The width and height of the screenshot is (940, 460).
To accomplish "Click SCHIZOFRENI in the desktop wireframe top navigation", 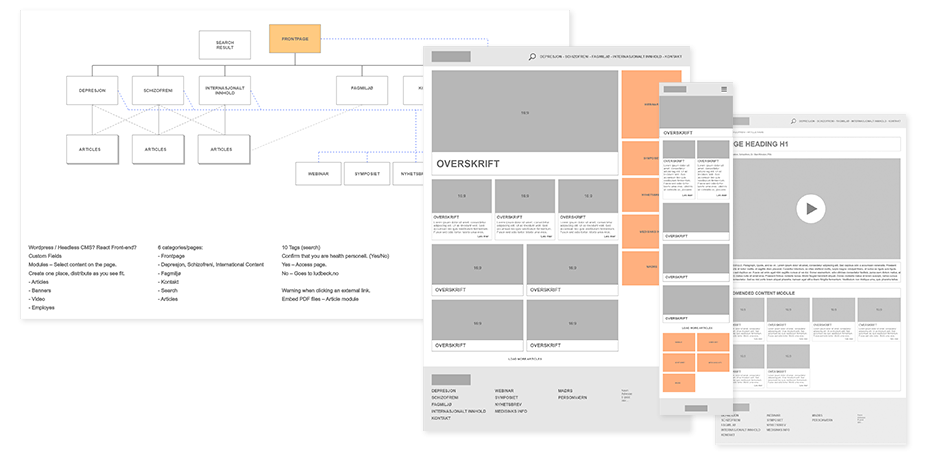I will tap(577, 57).
